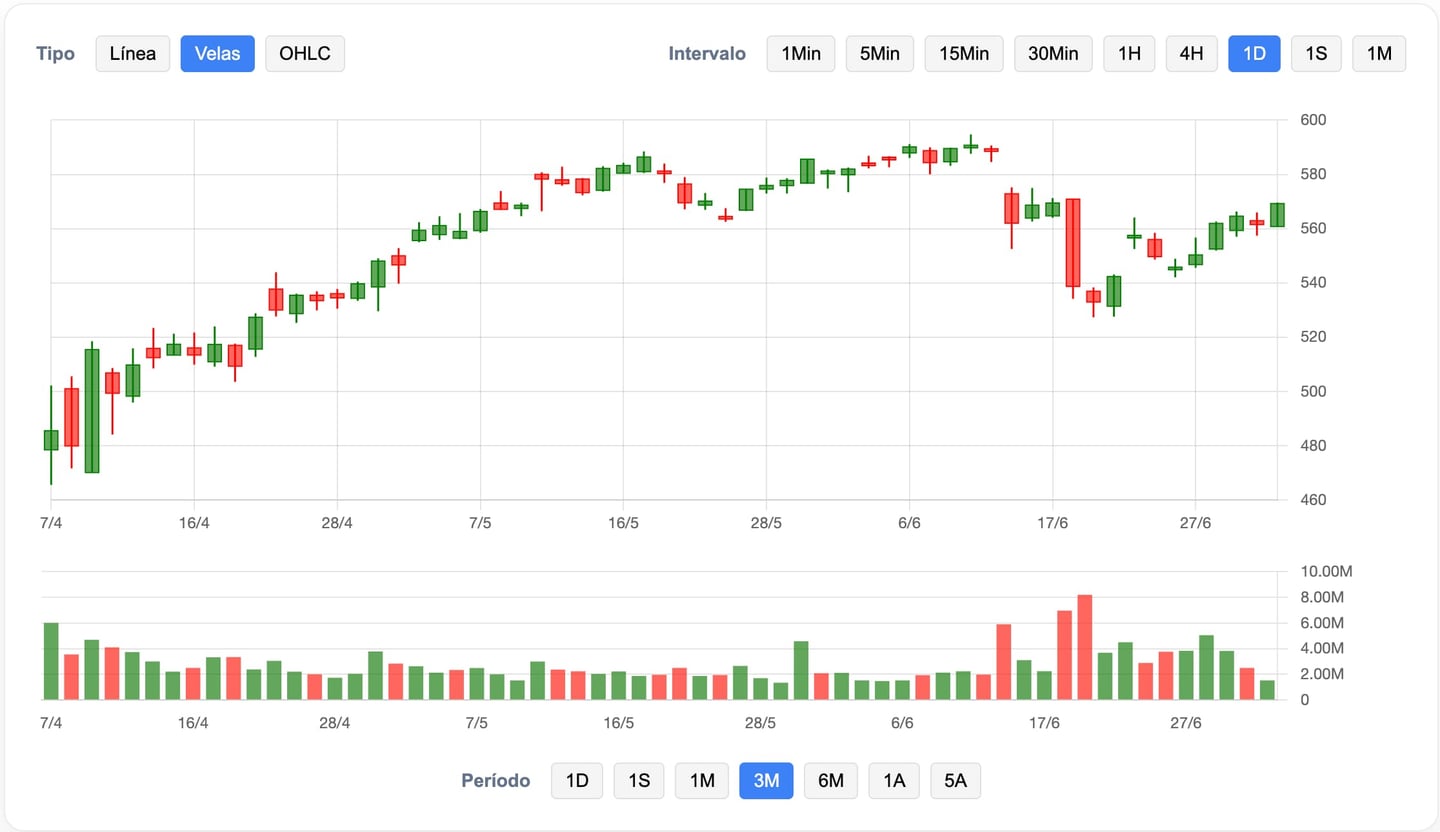1440x832 pixels.
Task: Show the 1A period range
Action: pos(893,781)
